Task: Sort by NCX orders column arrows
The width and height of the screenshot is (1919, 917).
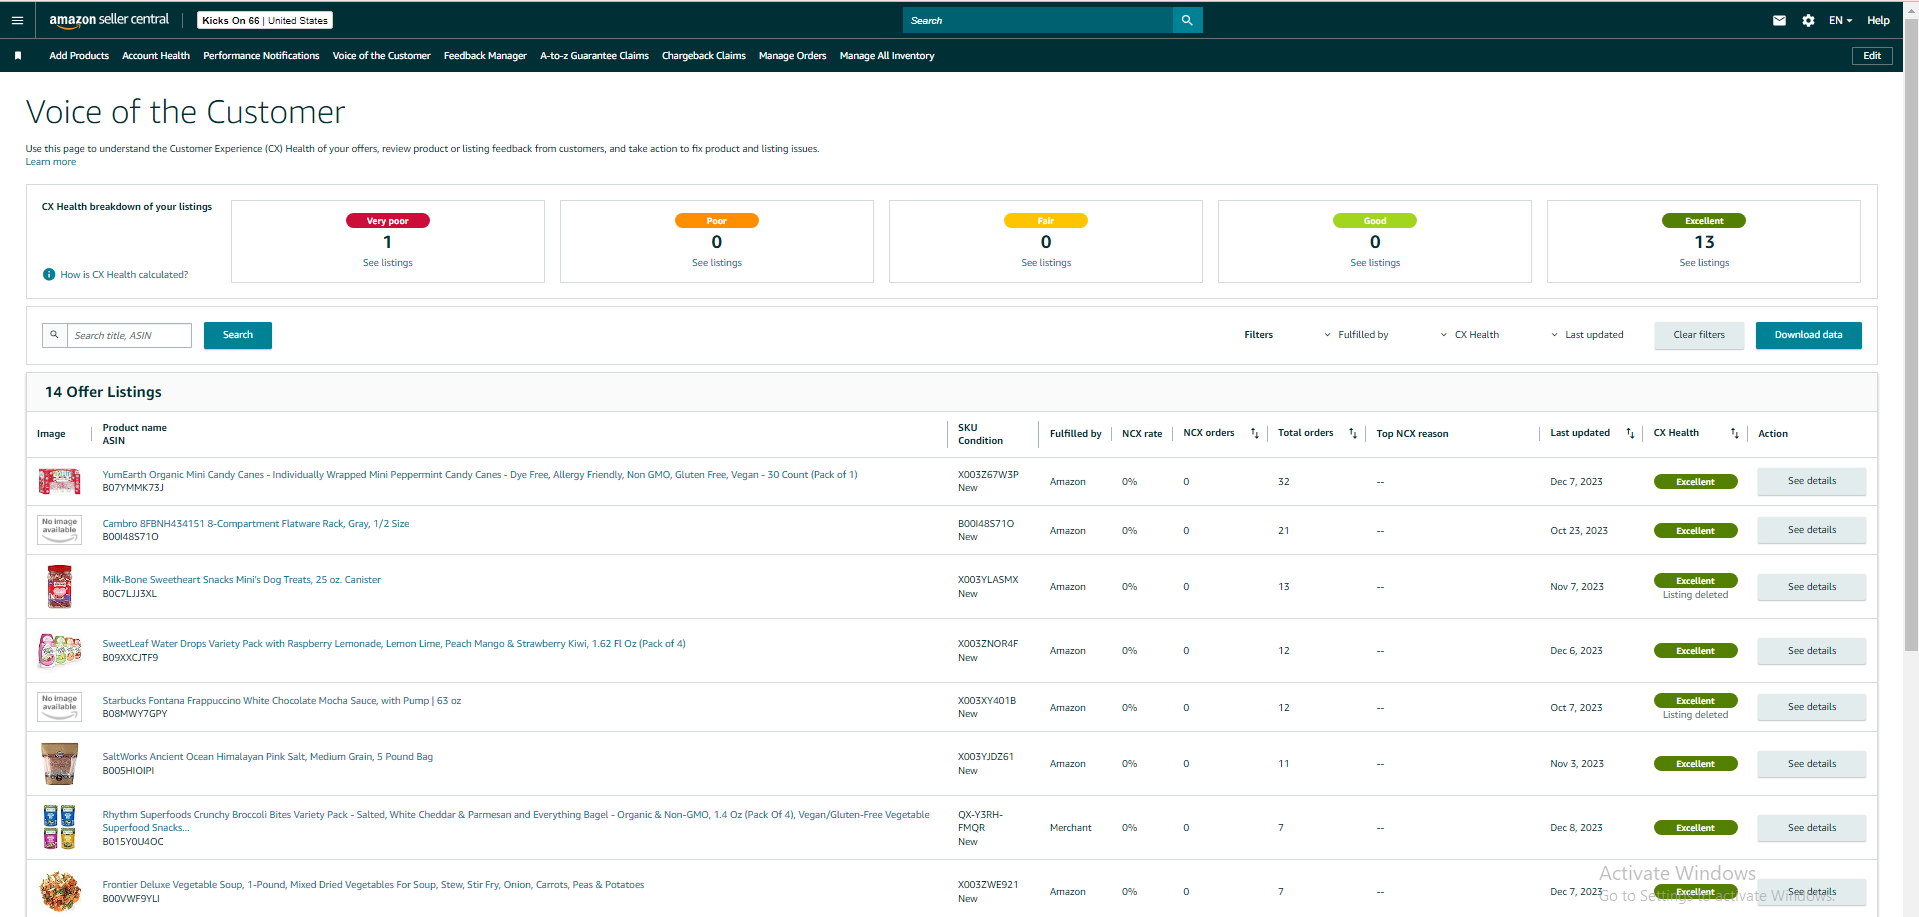Action: pyautogui.click(x=1255, y=433)
